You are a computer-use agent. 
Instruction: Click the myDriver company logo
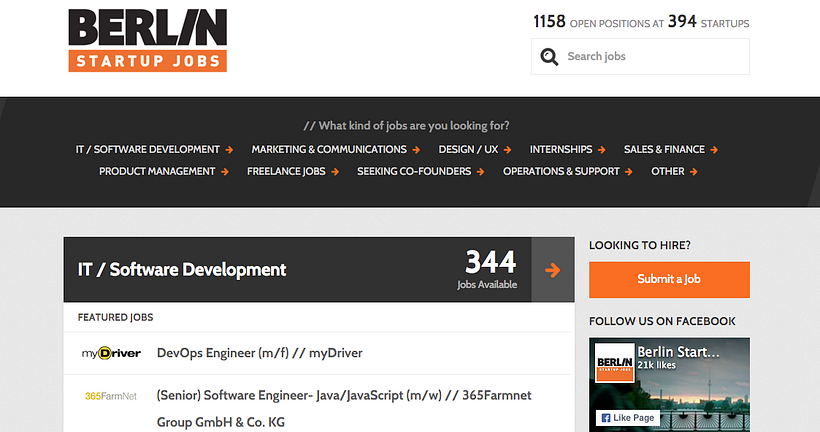[x=111, y=354]
